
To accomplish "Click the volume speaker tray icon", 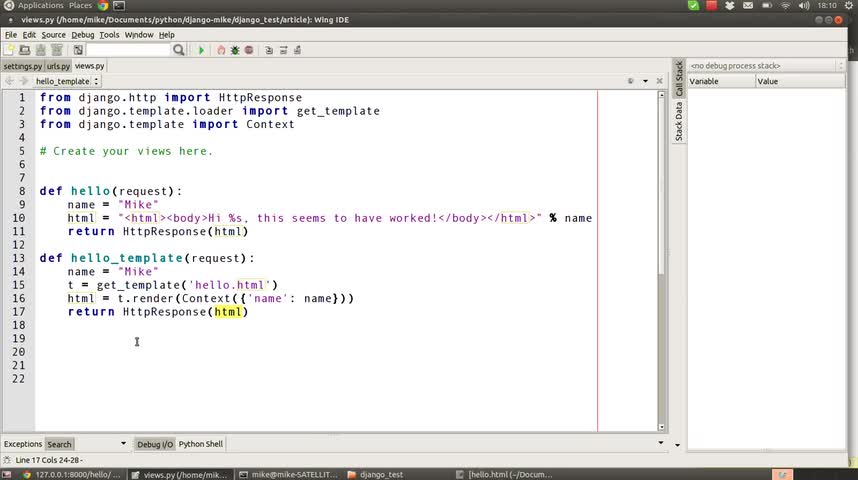I will click(804, 5).
